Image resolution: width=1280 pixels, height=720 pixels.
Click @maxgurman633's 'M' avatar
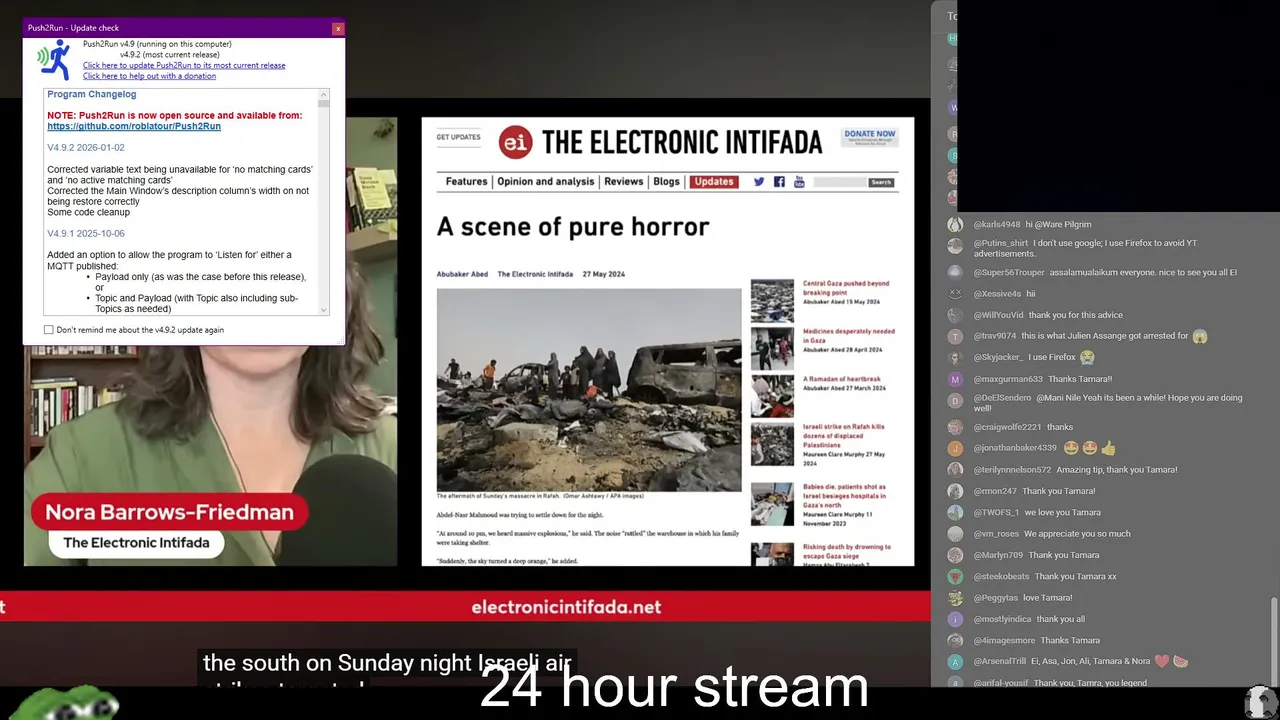[x=955, y=379]
